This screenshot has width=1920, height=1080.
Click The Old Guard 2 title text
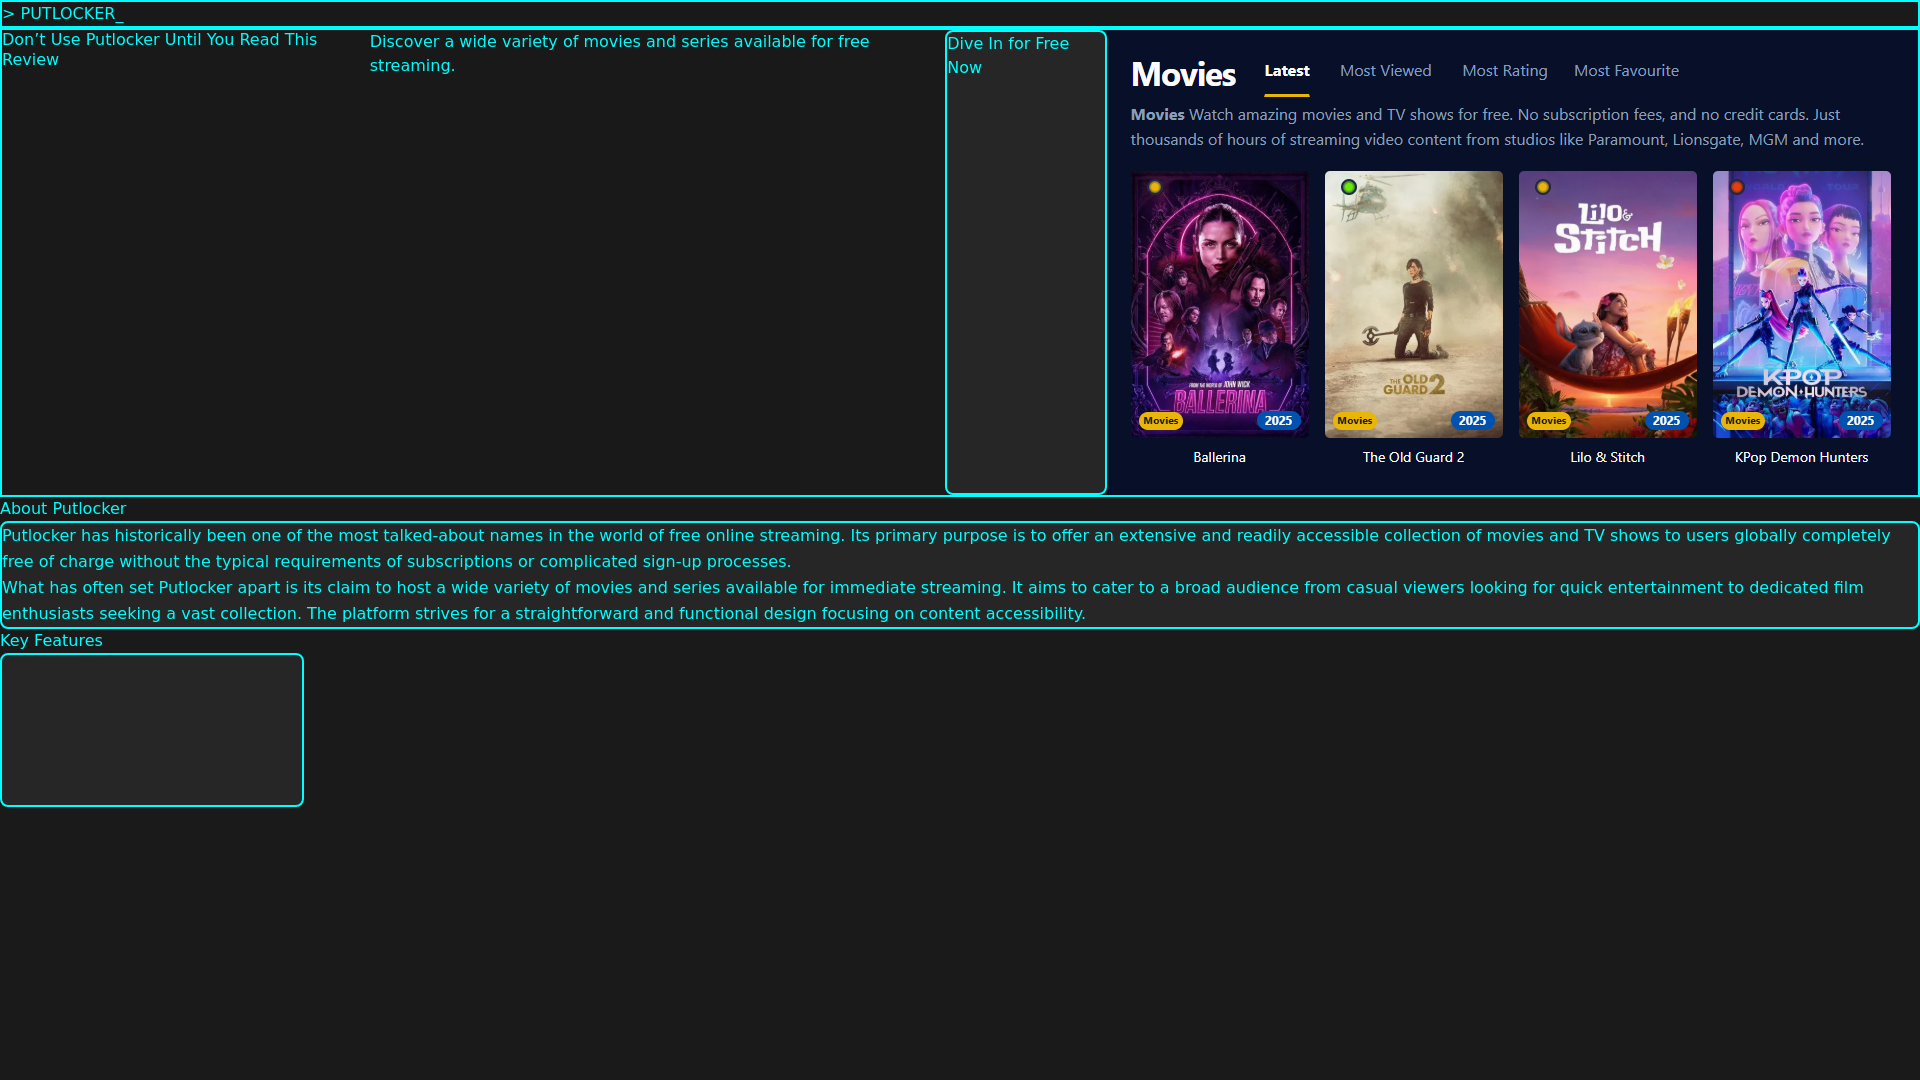[x=1414, y=457]
